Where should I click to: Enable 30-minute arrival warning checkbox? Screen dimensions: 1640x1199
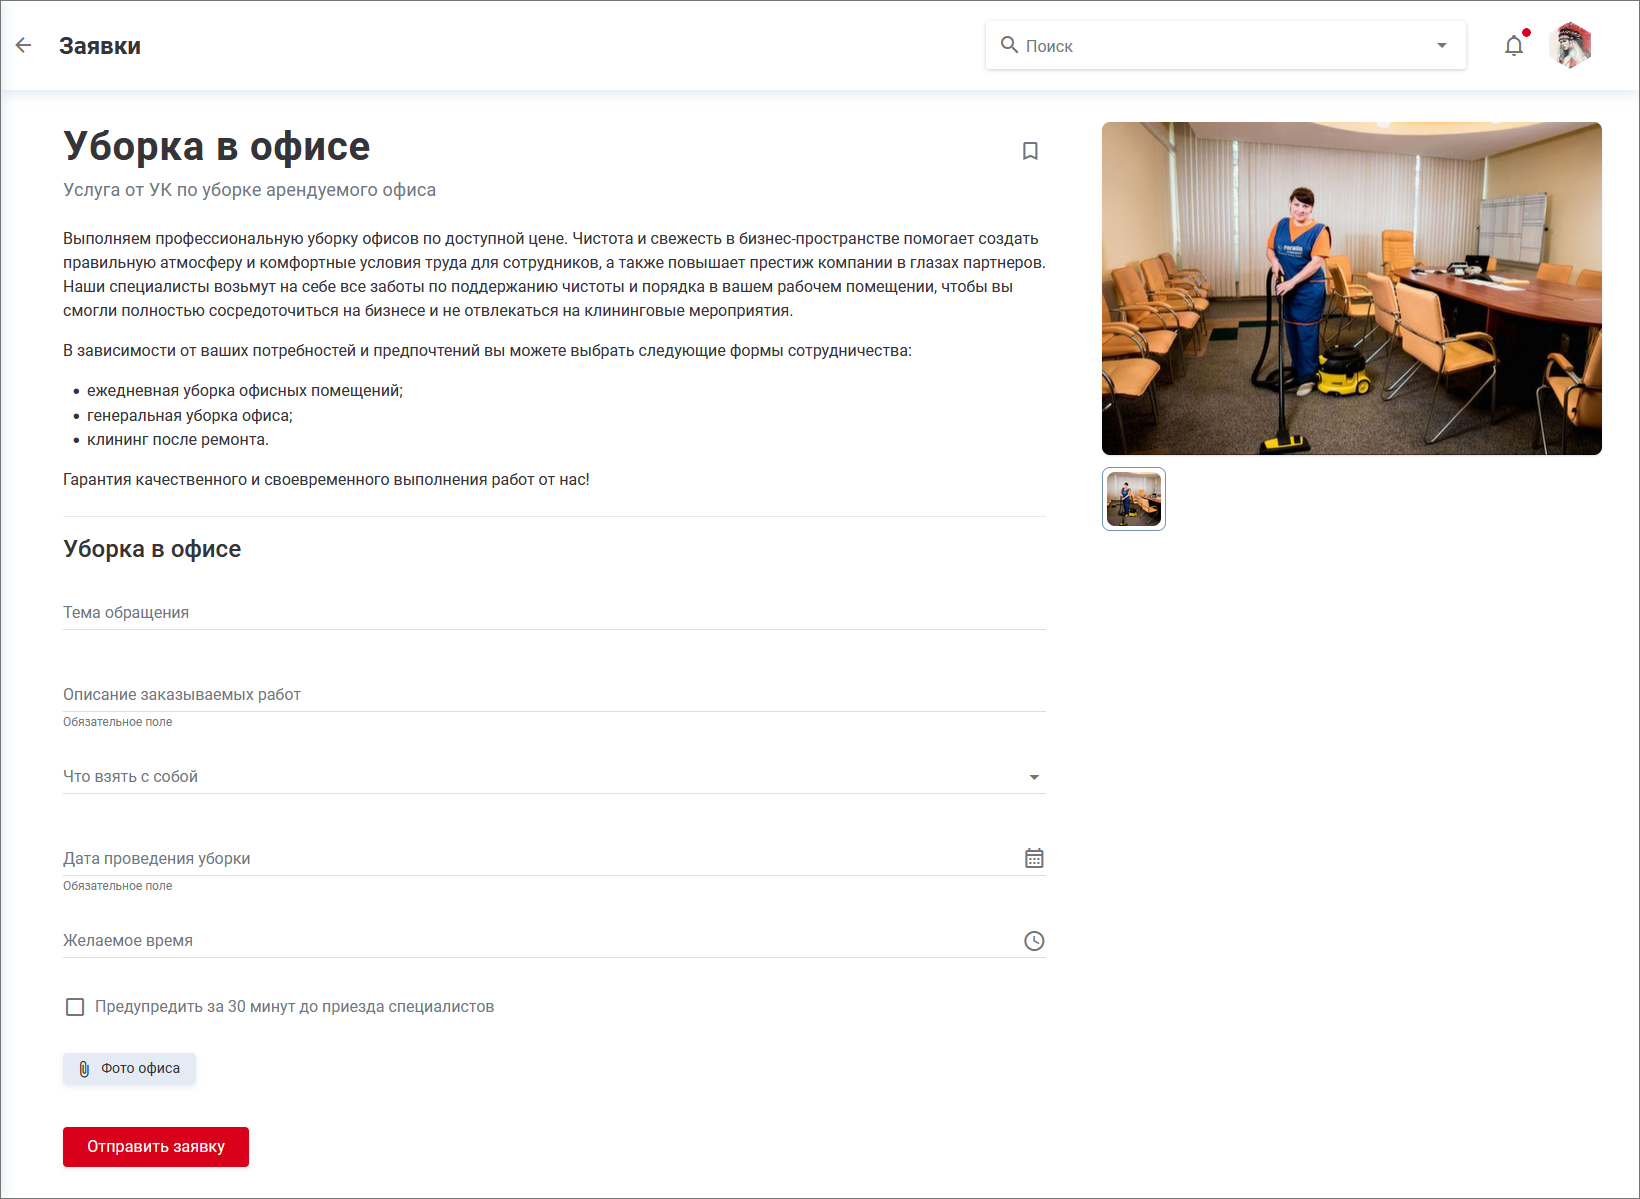click(x=75, y=1007)
